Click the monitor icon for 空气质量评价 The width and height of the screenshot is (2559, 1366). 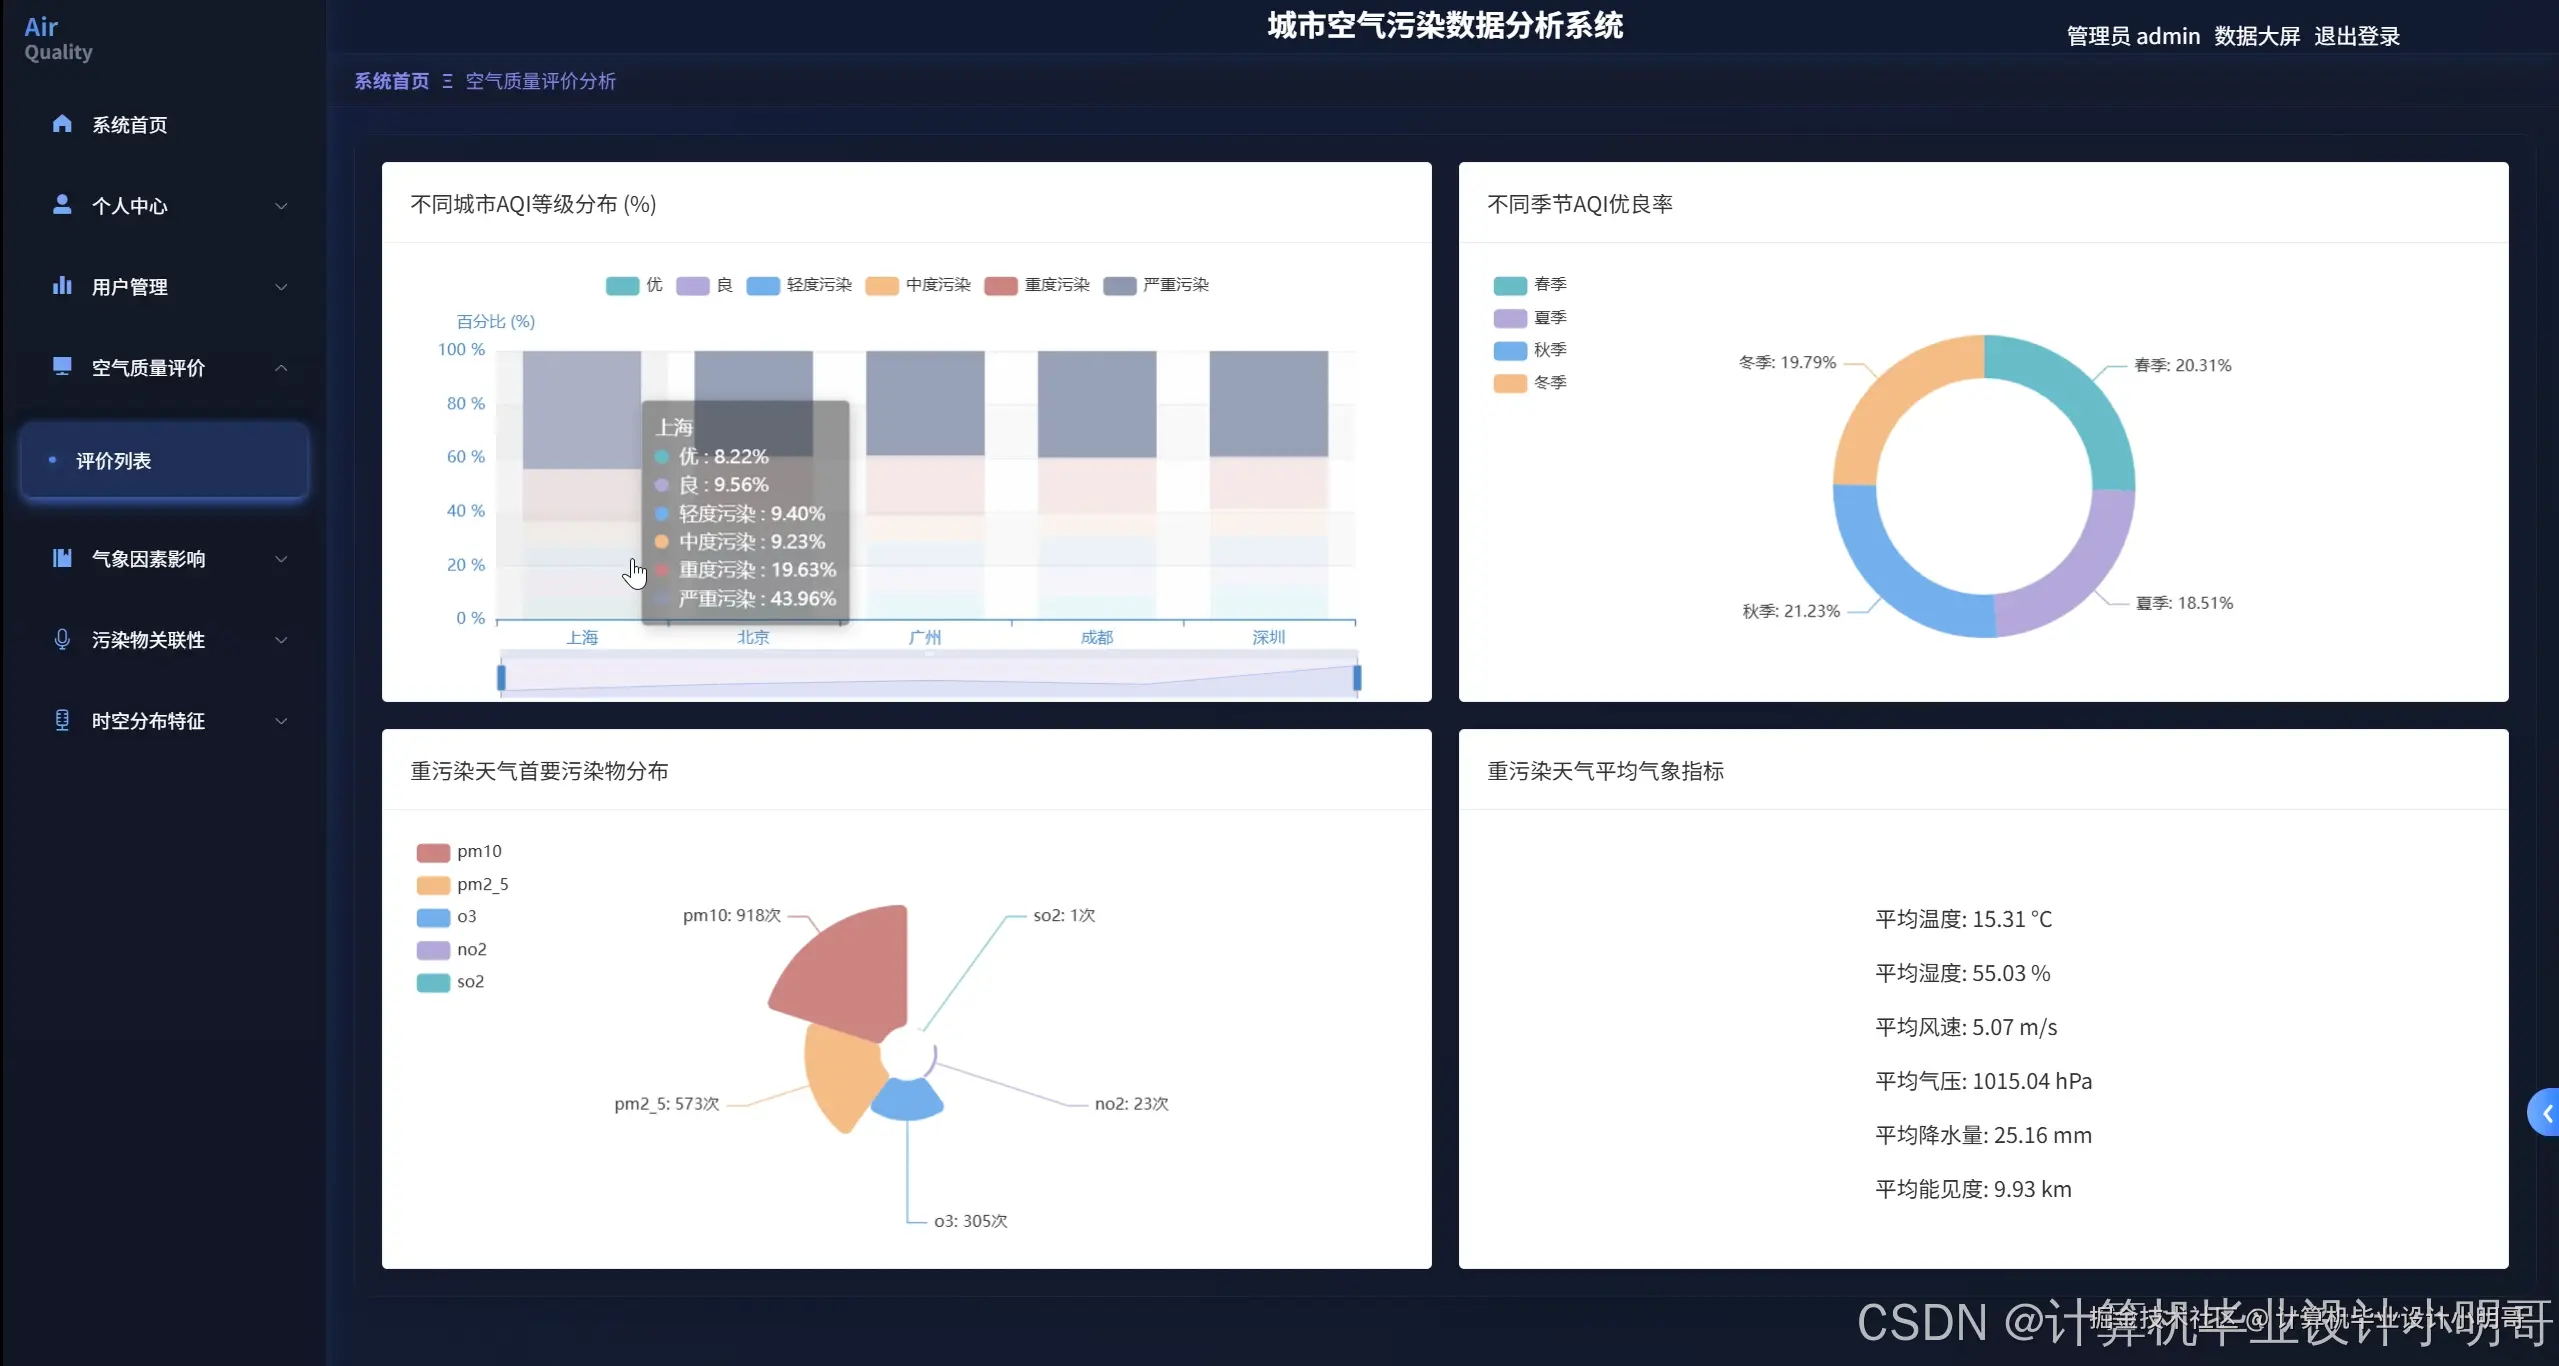point(62,367)
